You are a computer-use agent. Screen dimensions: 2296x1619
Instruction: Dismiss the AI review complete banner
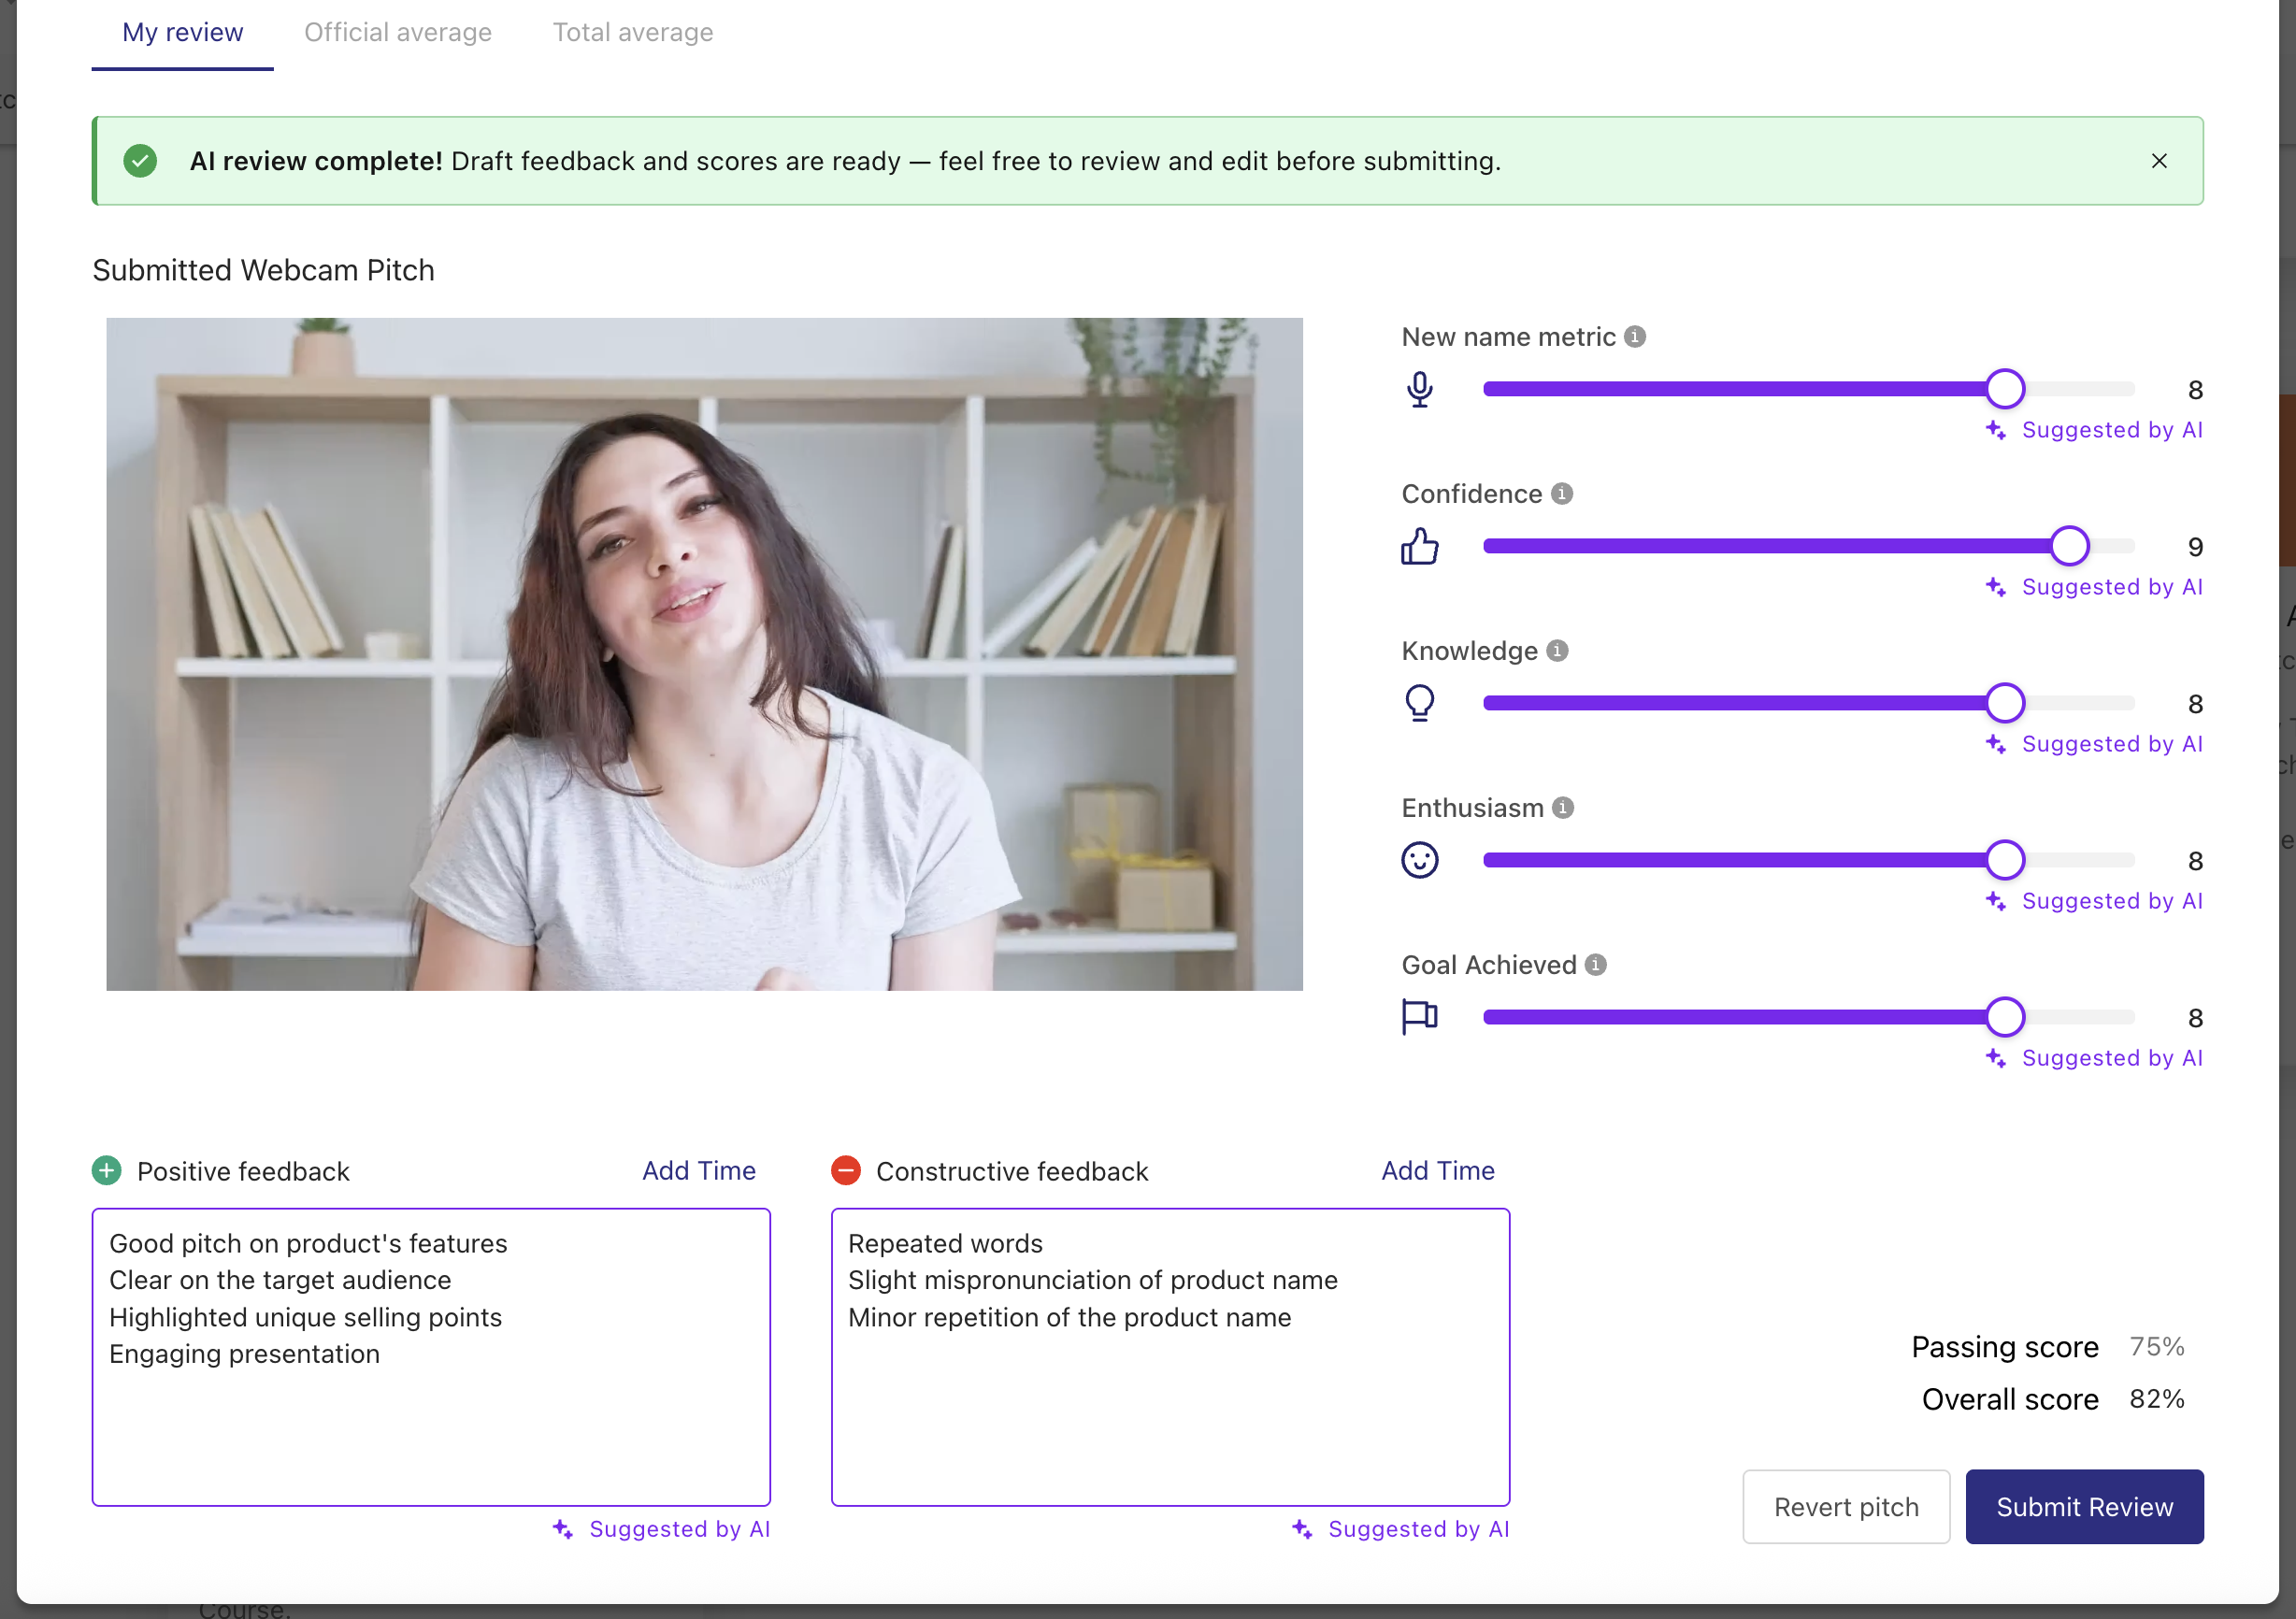tap(2159, 161)
